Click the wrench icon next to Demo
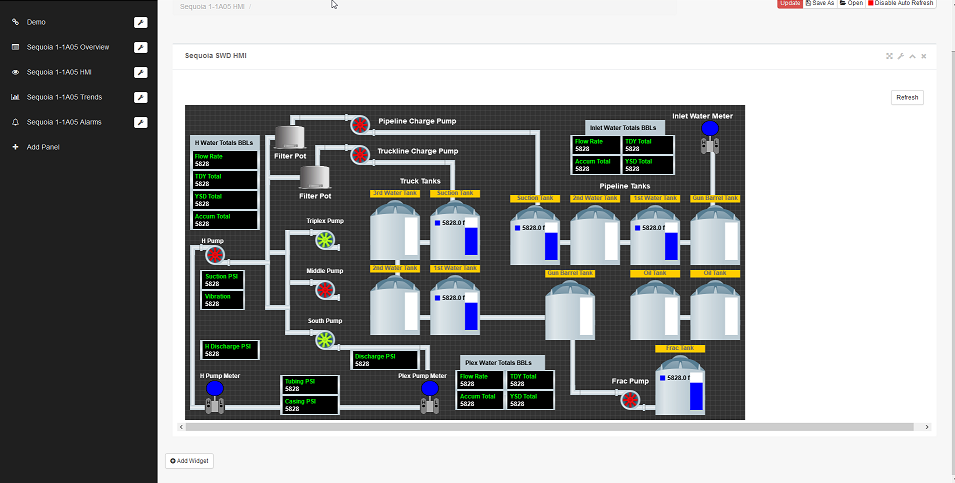The image size is (955, 483). click(x=141, y=22)
